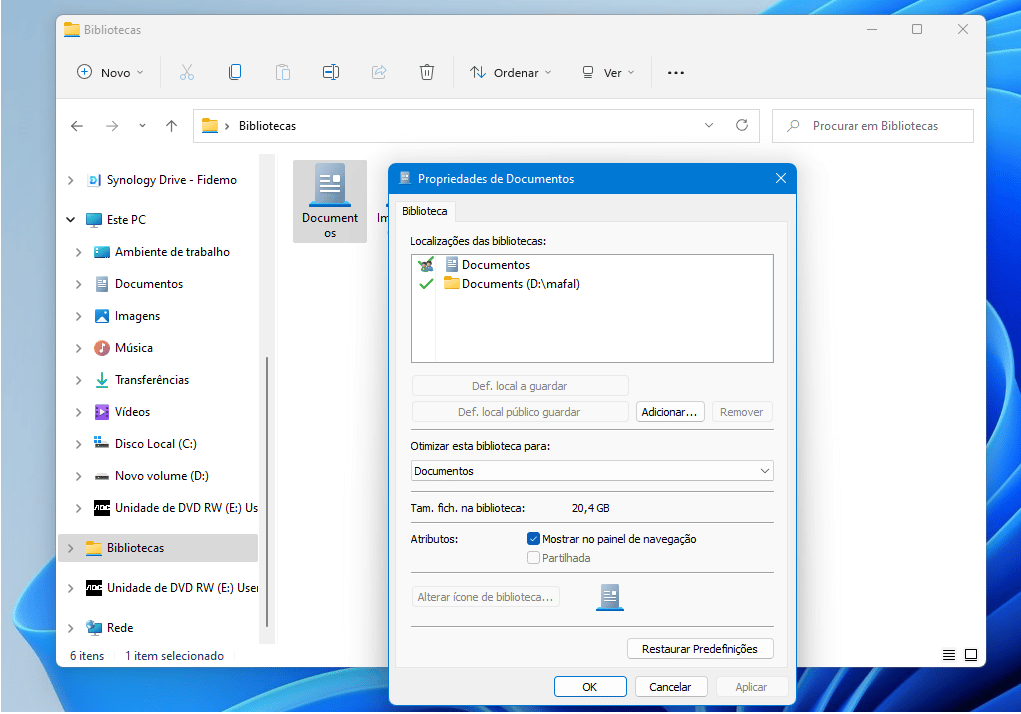This screenshot has height=714, width=1021.
Task: Click the Cut scissors icon in toolbar
Action: click(187, 72)
